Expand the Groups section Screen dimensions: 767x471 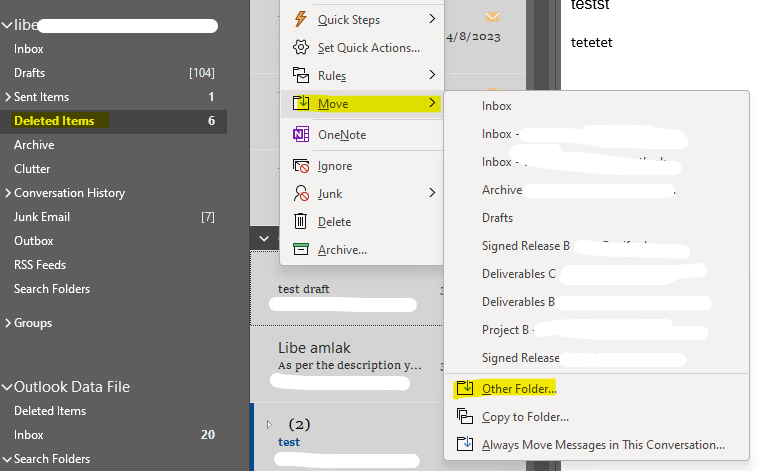pyautogui.click(x=7, y=323)
